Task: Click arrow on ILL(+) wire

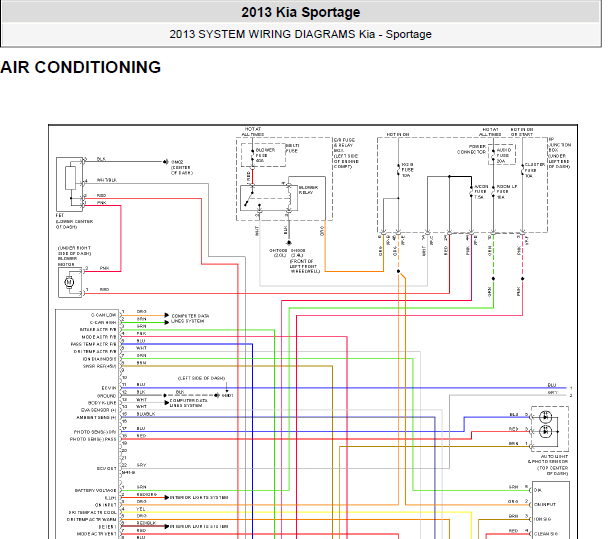Action: (x=167, y=497)
